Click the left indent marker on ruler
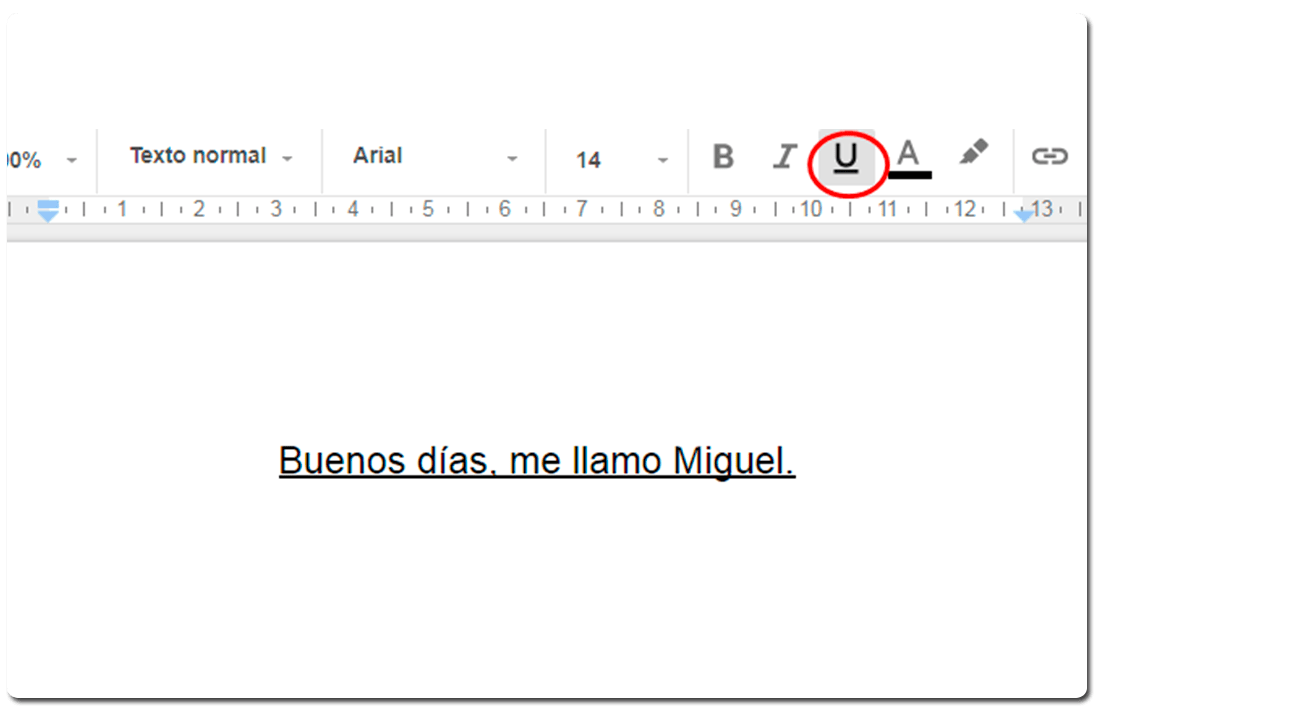 tap(48, 211)
